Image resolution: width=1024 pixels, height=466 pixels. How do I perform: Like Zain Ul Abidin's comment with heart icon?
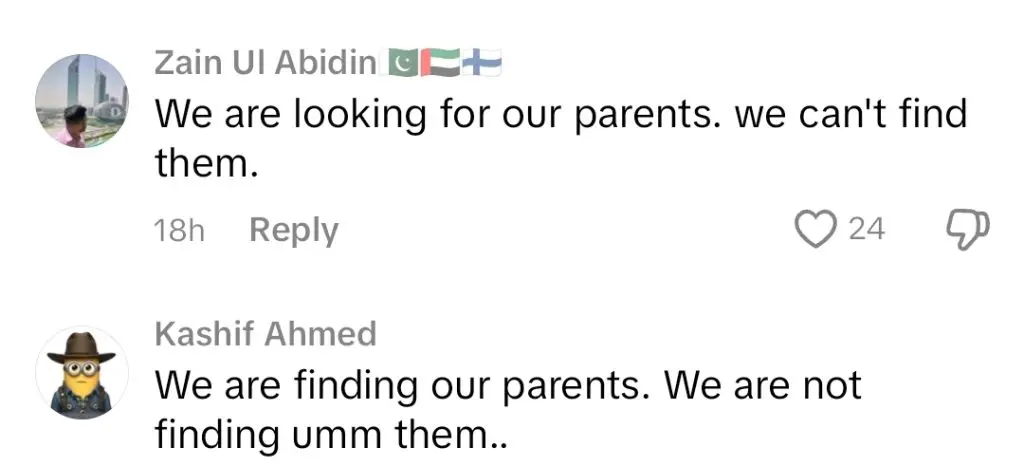click(816, 230)
